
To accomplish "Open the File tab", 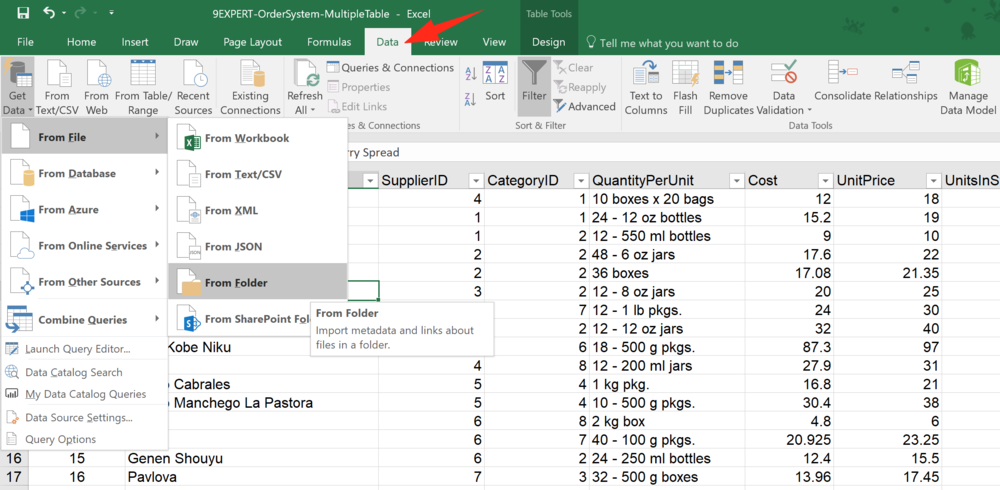I will pos(26,42).
